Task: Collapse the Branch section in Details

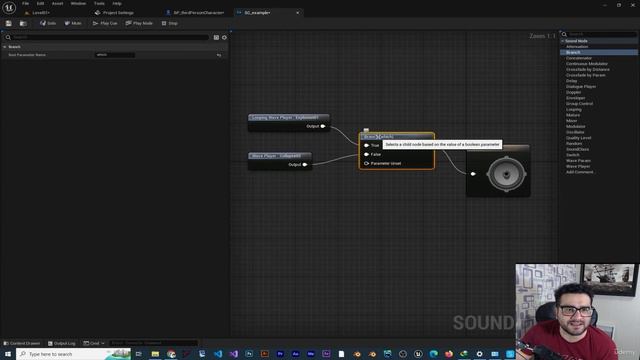Action: pos(4,47)
